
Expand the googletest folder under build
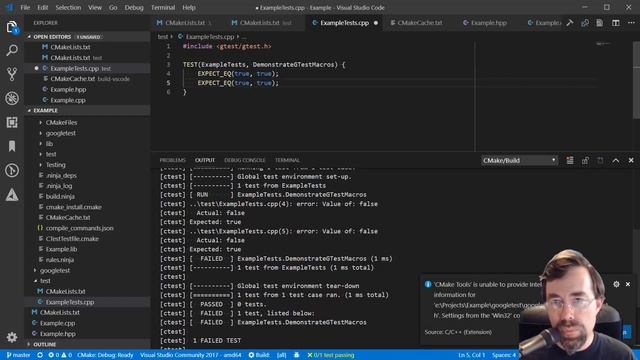click(60, 133)
